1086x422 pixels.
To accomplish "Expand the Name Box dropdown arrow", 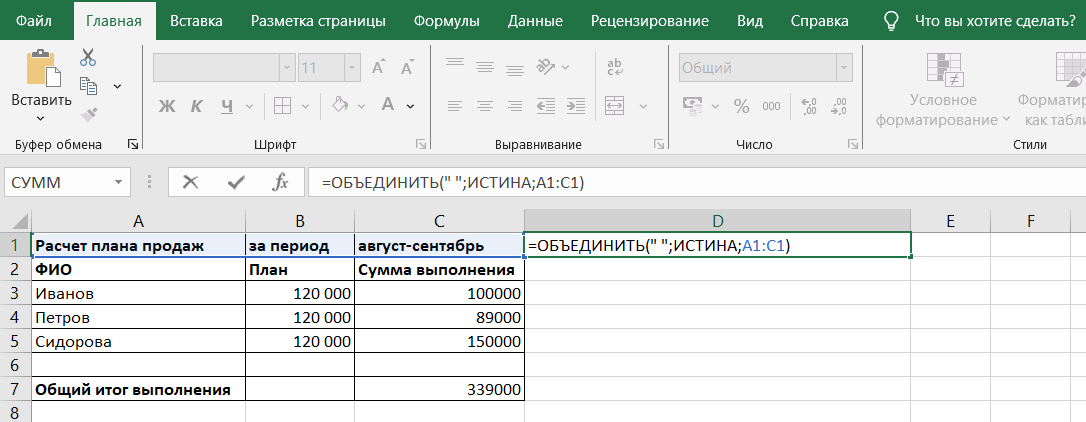I will [x=118, y=183].
